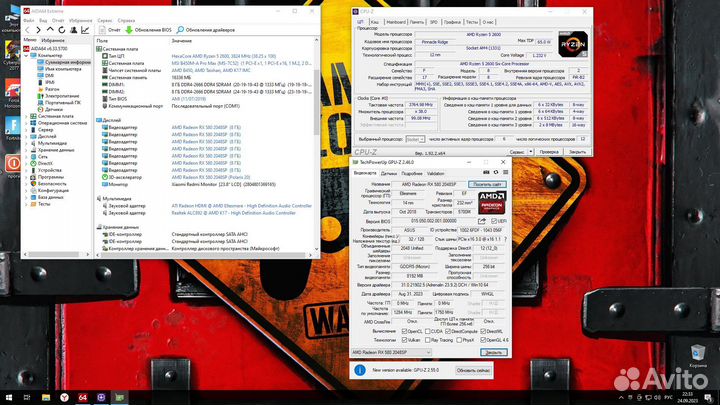Click the Ryzen logo in CPU-Z

click(573, 44)
